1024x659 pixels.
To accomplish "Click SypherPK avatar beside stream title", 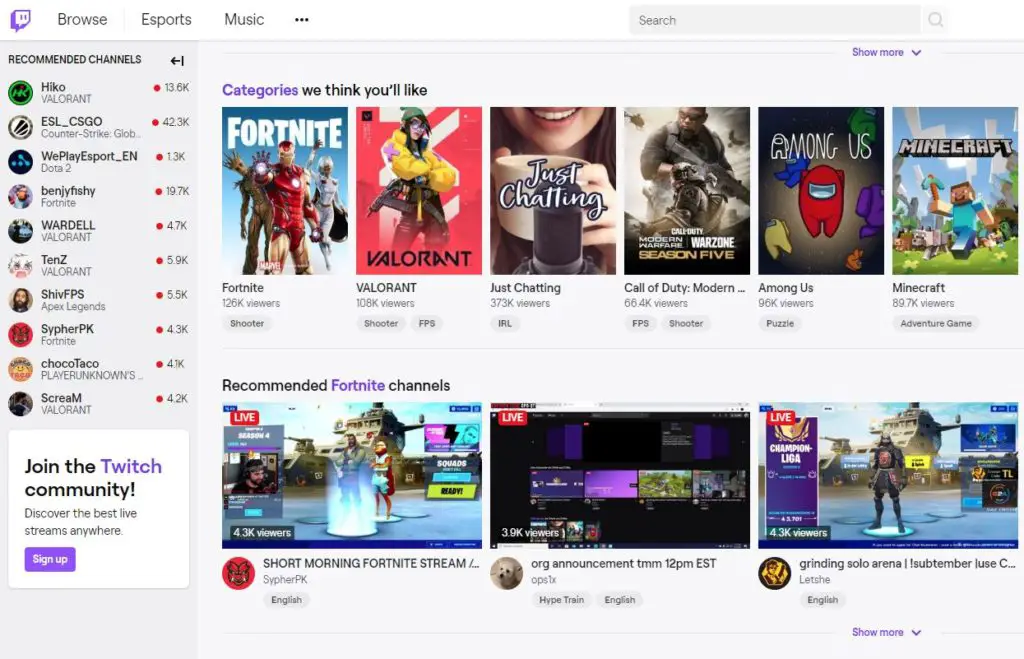I will (x=238, y=573).
